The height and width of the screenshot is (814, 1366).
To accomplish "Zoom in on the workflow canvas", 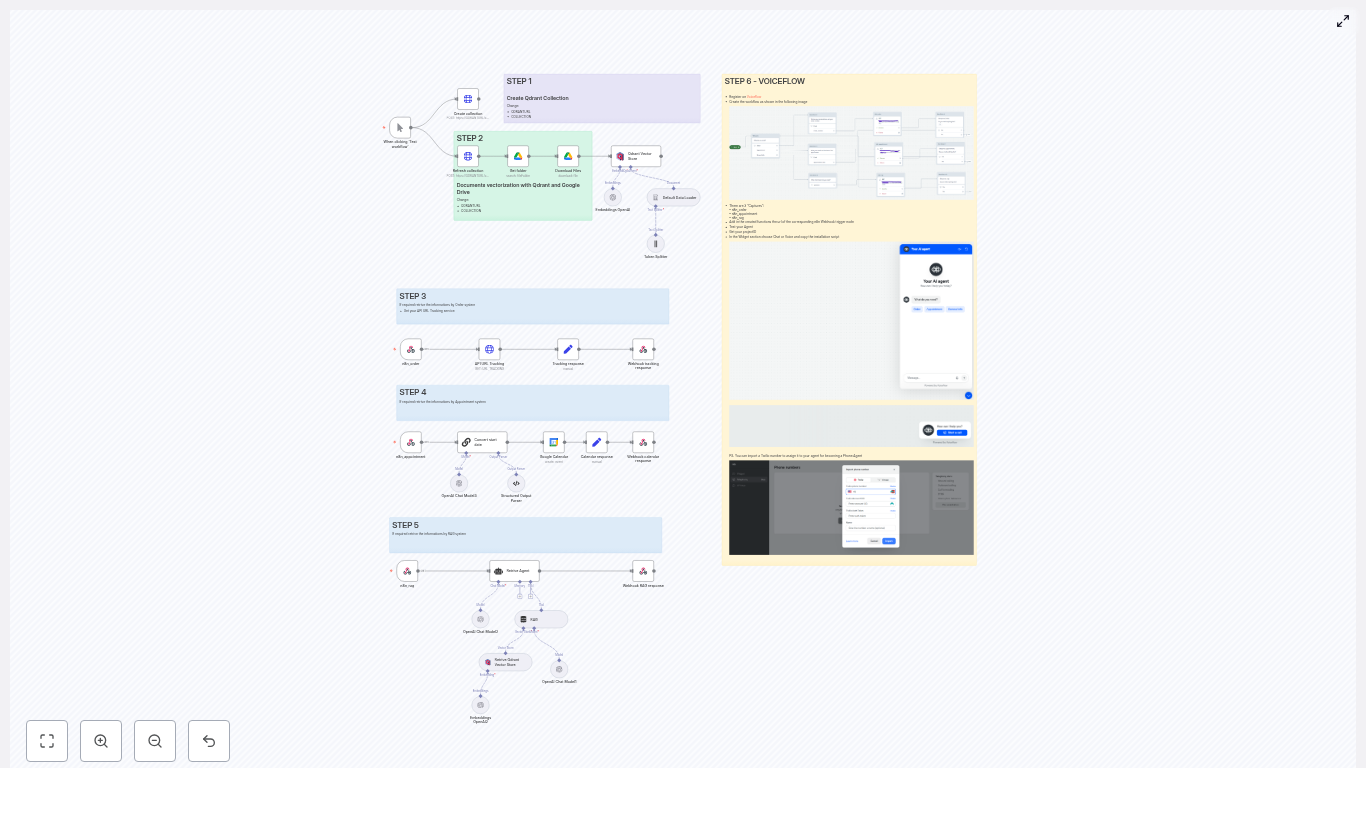I will click(101, 741).
